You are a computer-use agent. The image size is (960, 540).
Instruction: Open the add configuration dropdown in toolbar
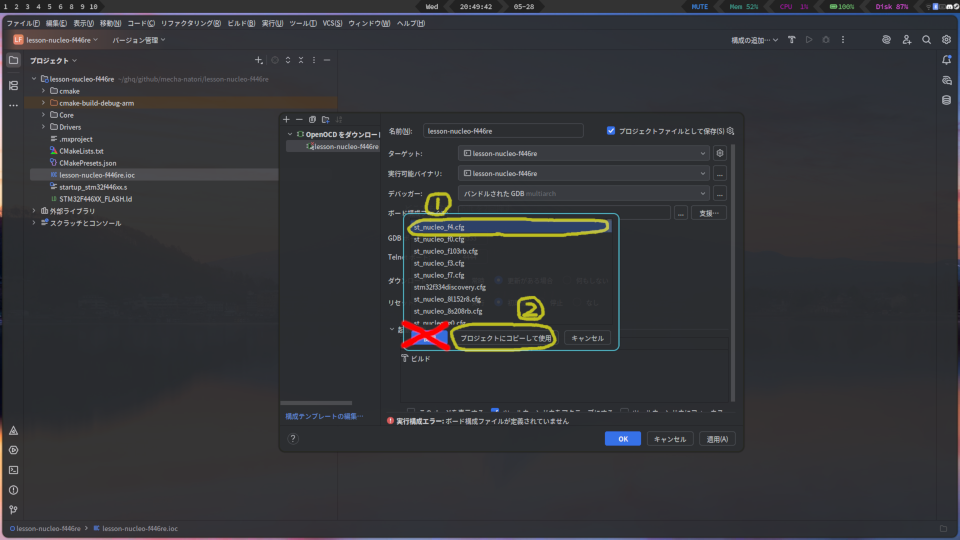pyautogui.click(x=754, y=40)
